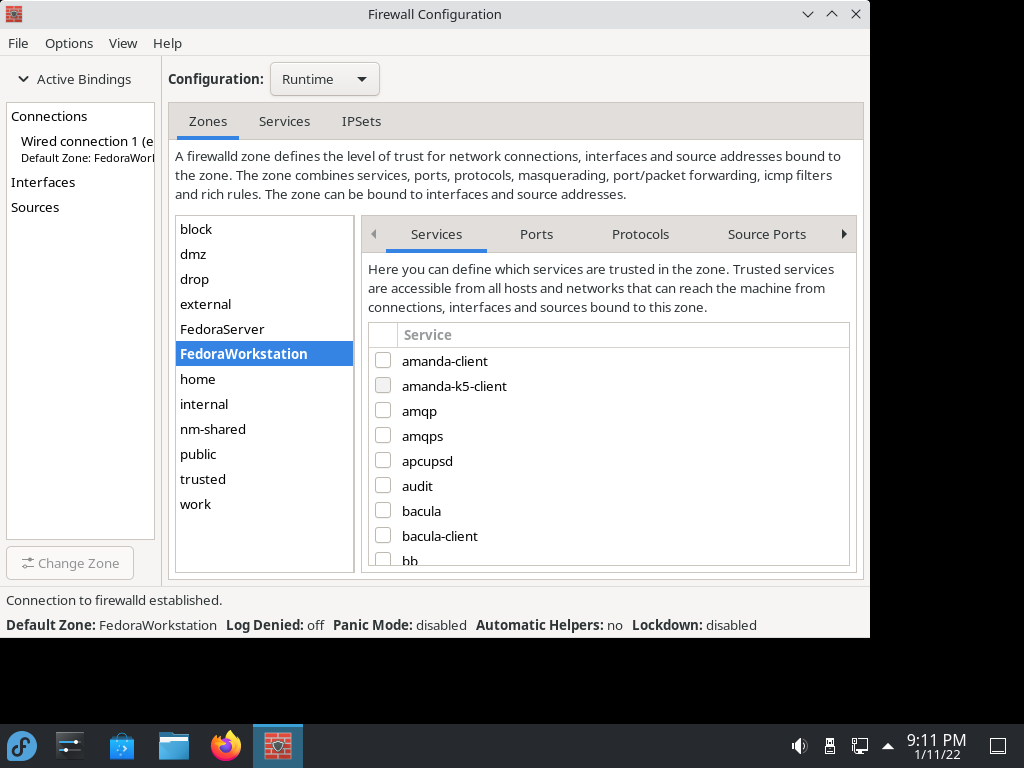Select the nm-shared zone

264,429
